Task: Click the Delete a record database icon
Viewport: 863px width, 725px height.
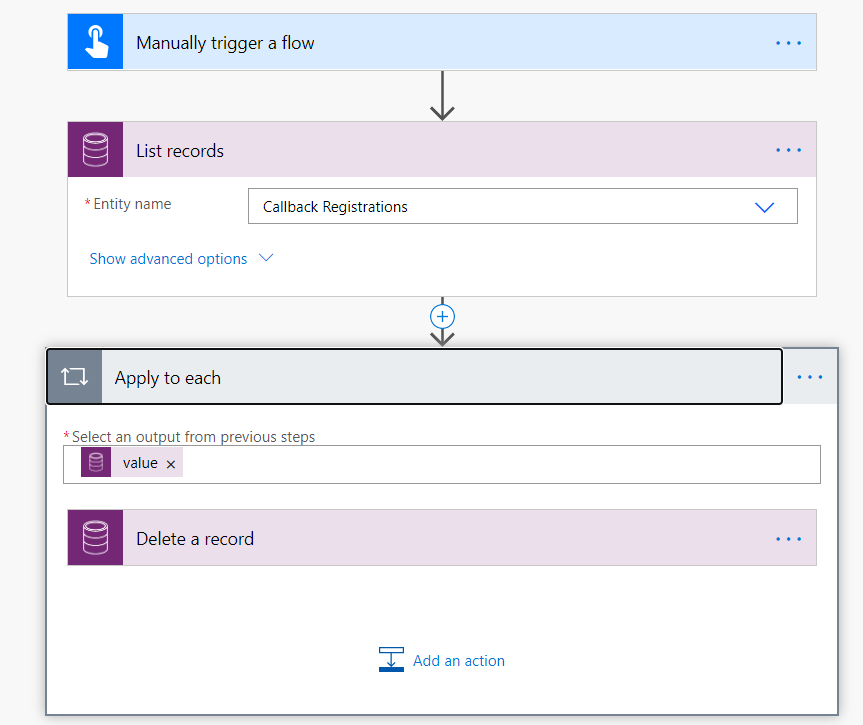Action: tap(95, 538)
